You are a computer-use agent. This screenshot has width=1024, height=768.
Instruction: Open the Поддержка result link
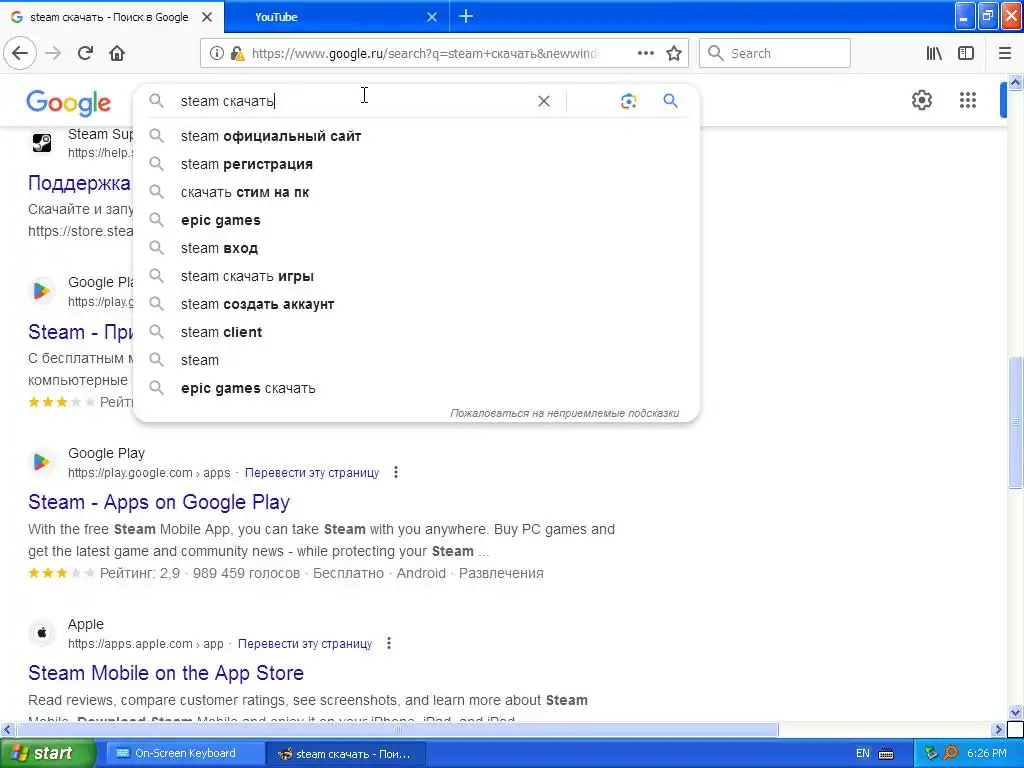tap(79, 183)
